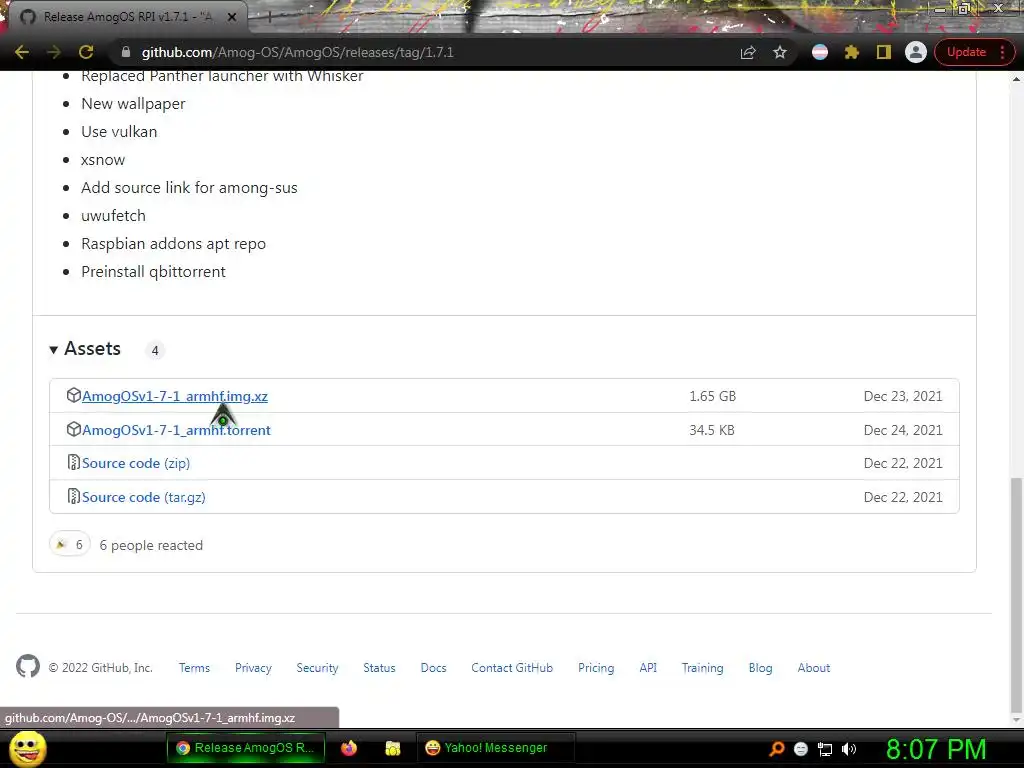Click the zip file icon for Source code (zip)
The width and height of the screenshot is (1024, 768).
point(74,462)
